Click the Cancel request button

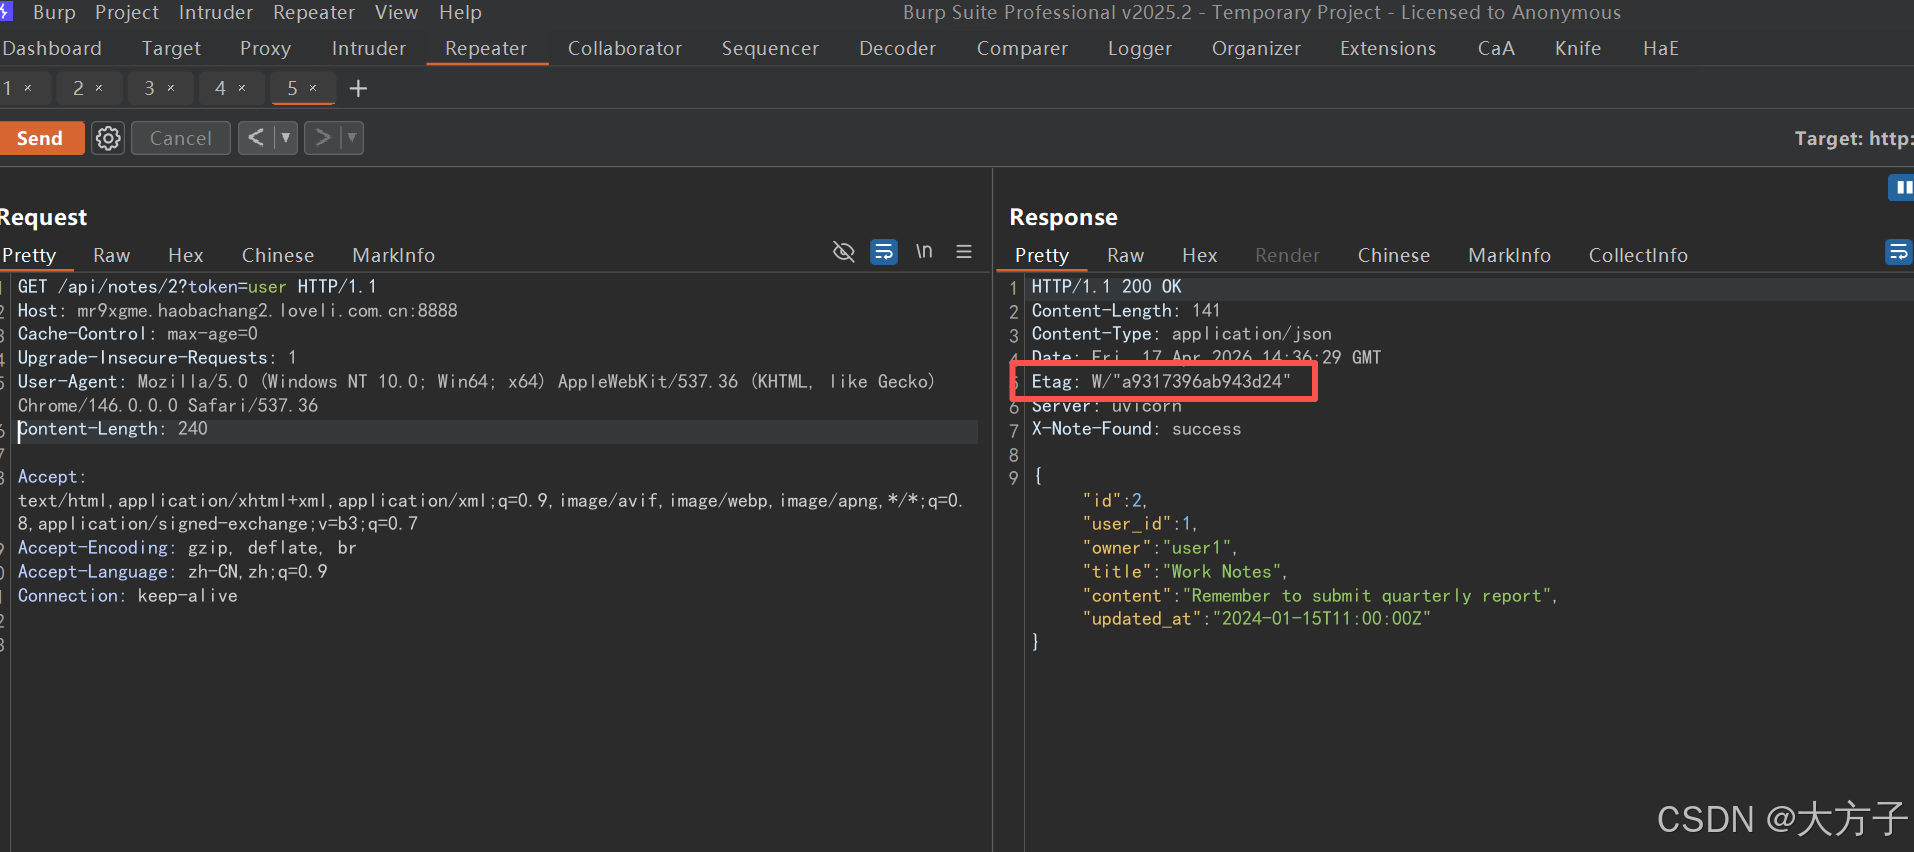tap(181, 138)
